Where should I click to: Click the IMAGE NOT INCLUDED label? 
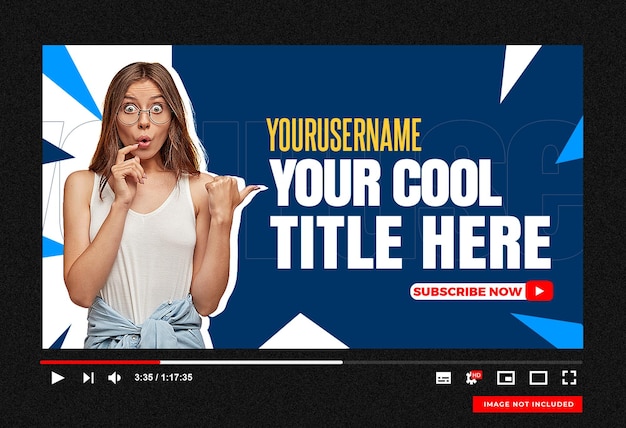click(528, 404)
